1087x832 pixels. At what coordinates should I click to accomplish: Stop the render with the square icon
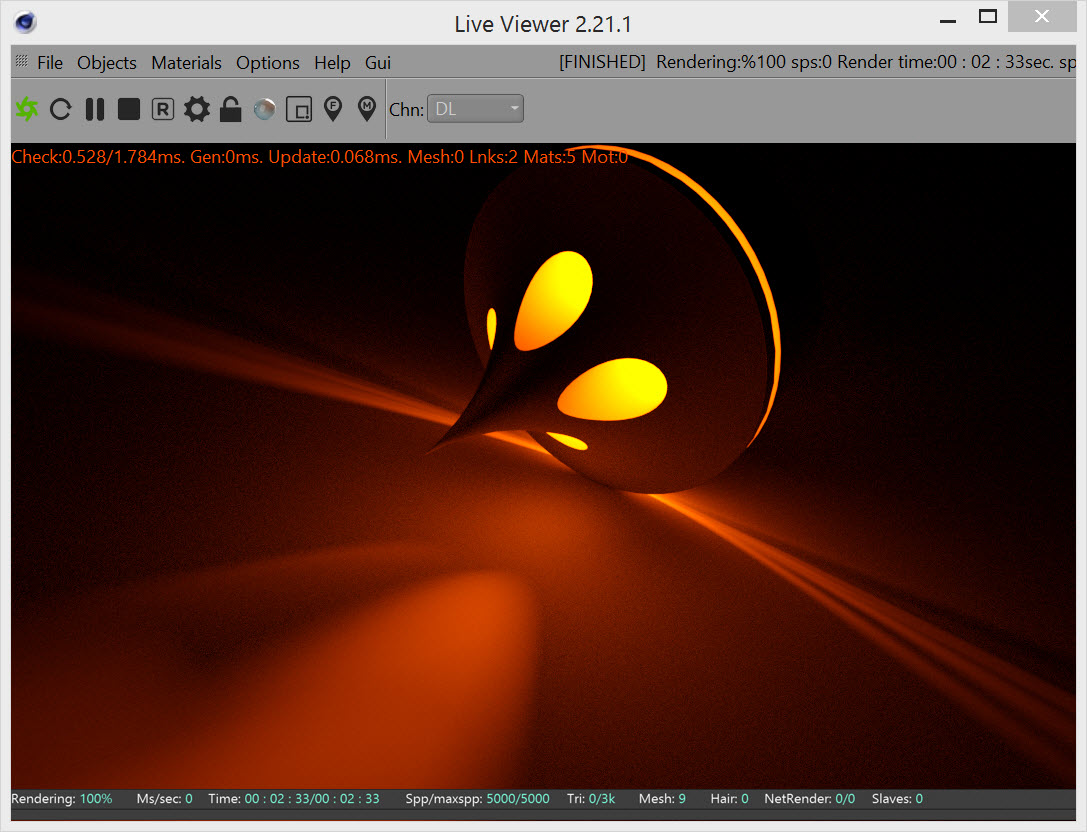(x=129, y=109)
